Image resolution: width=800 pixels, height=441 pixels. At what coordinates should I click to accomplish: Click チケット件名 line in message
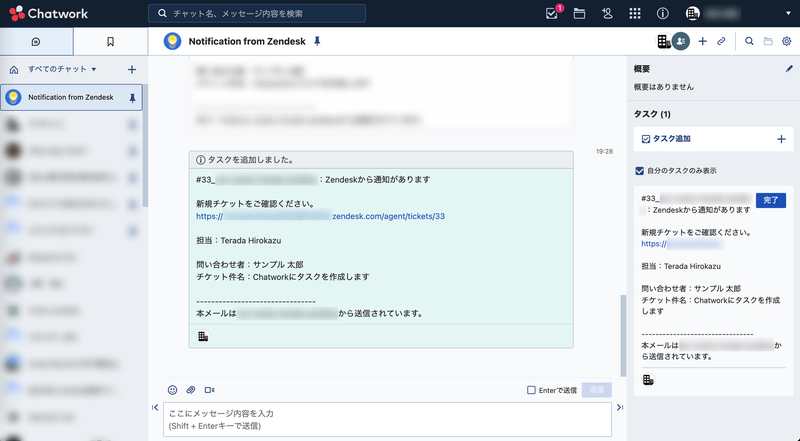tap(283, 277)
